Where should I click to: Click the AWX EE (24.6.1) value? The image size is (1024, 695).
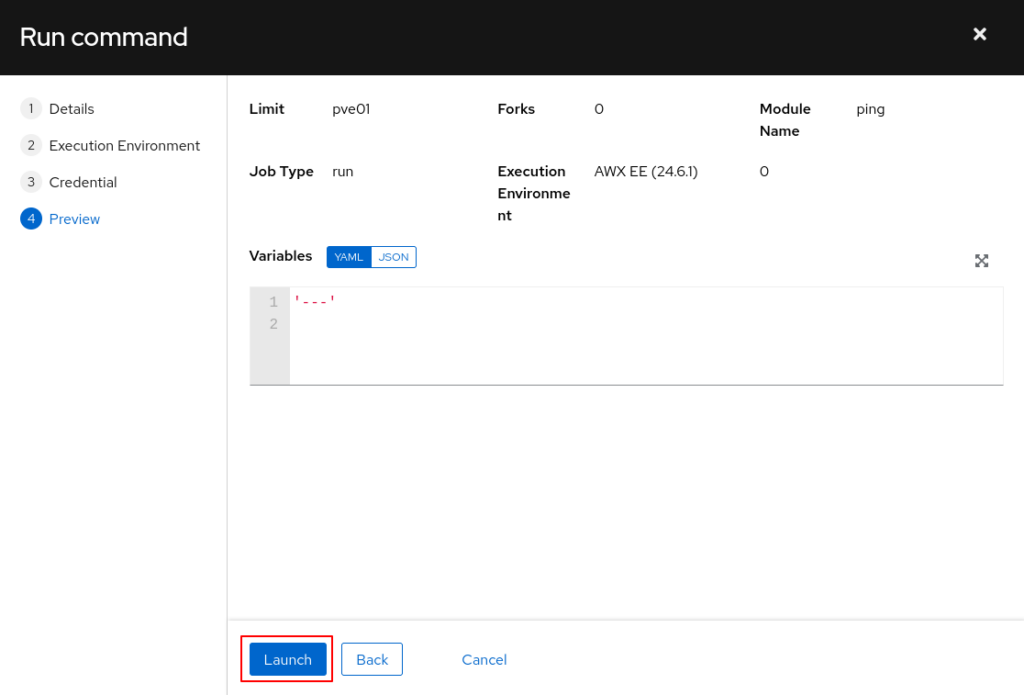click(646, 172)
